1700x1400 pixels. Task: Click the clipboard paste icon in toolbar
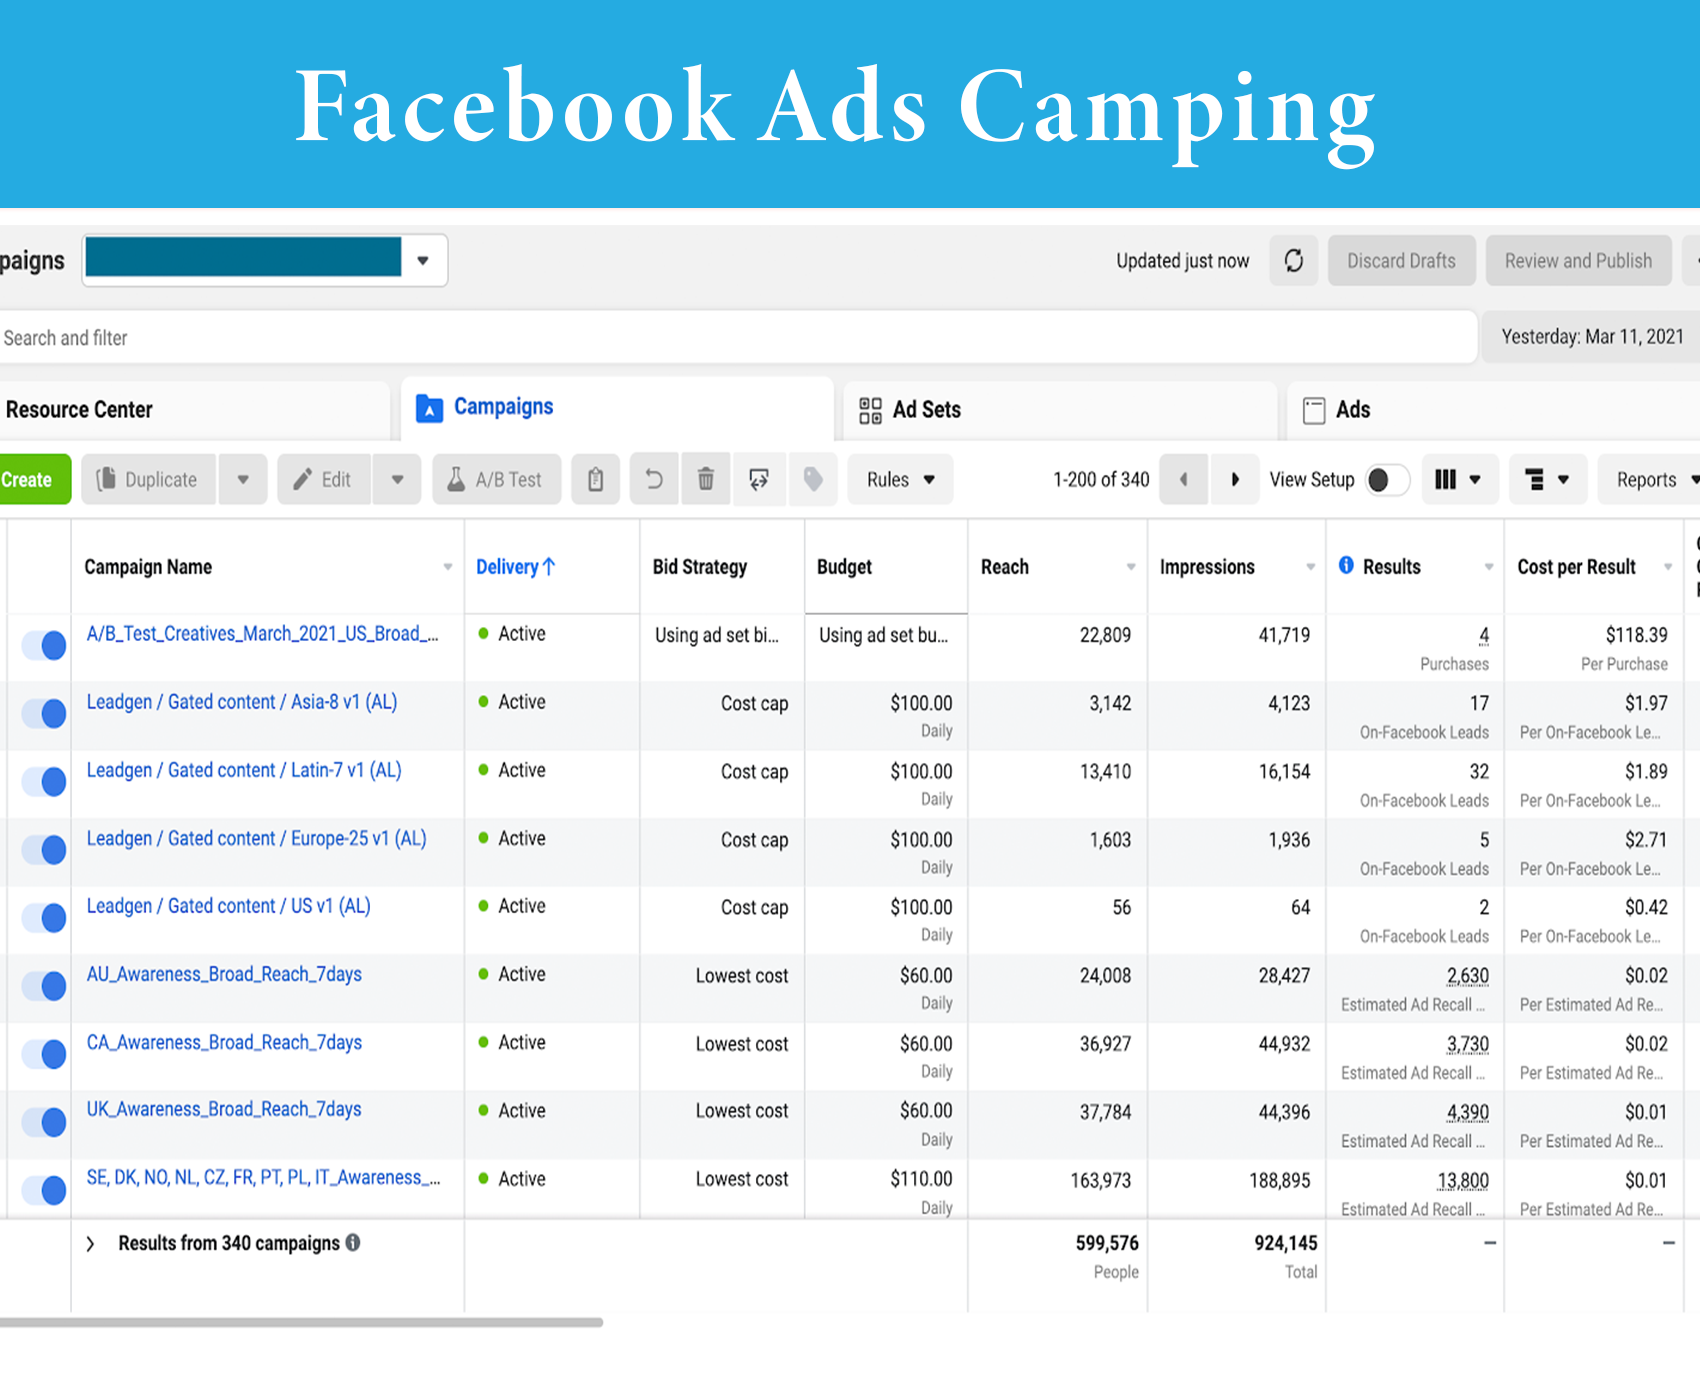(x=596, y=479)
